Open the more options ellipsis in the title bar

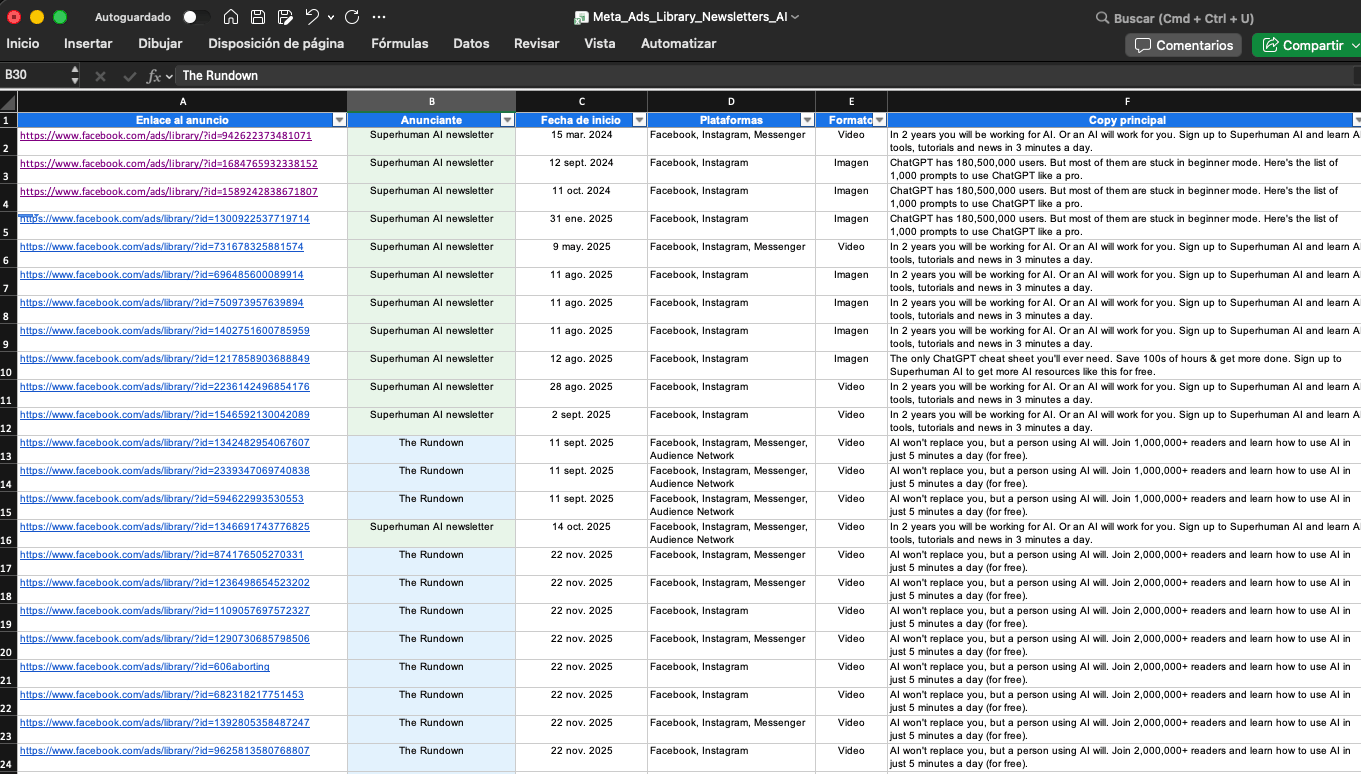[378, 17]
